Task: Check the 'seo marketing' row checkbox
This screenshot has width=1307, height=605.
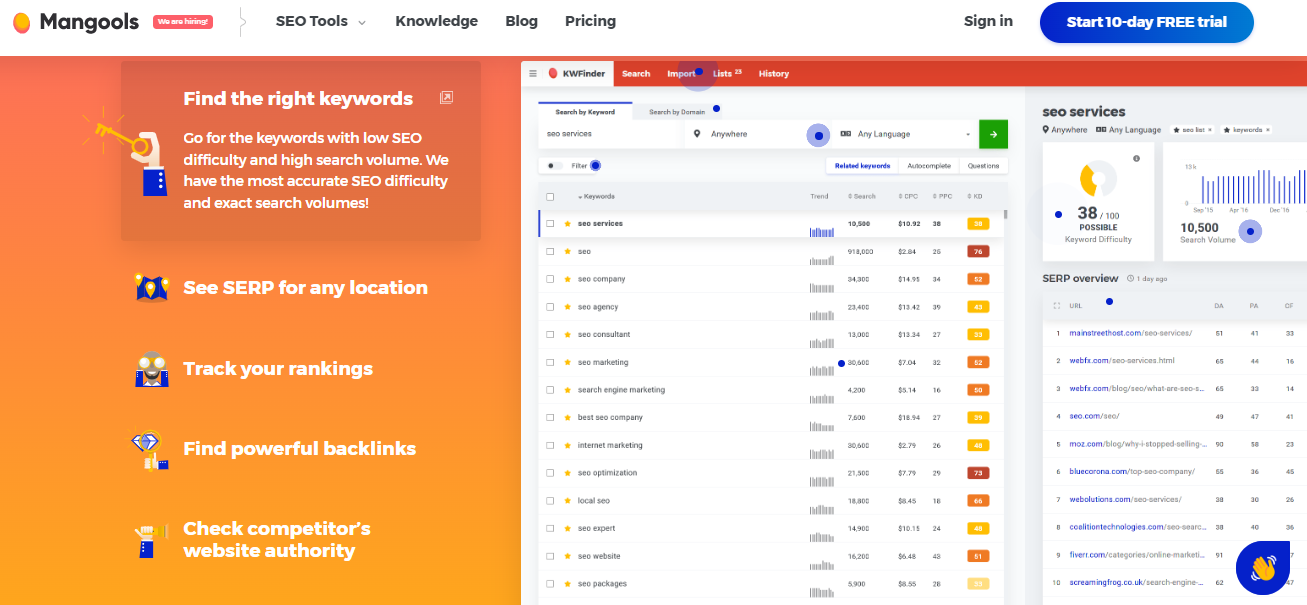Action: coord(550,362)
